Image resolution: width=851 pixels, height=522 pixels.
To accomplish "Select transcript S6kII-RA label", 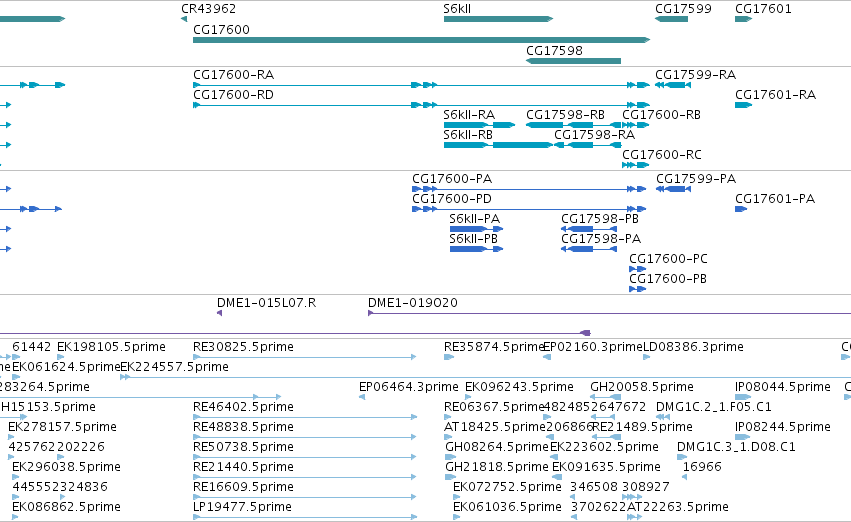I will coord(469,114).
